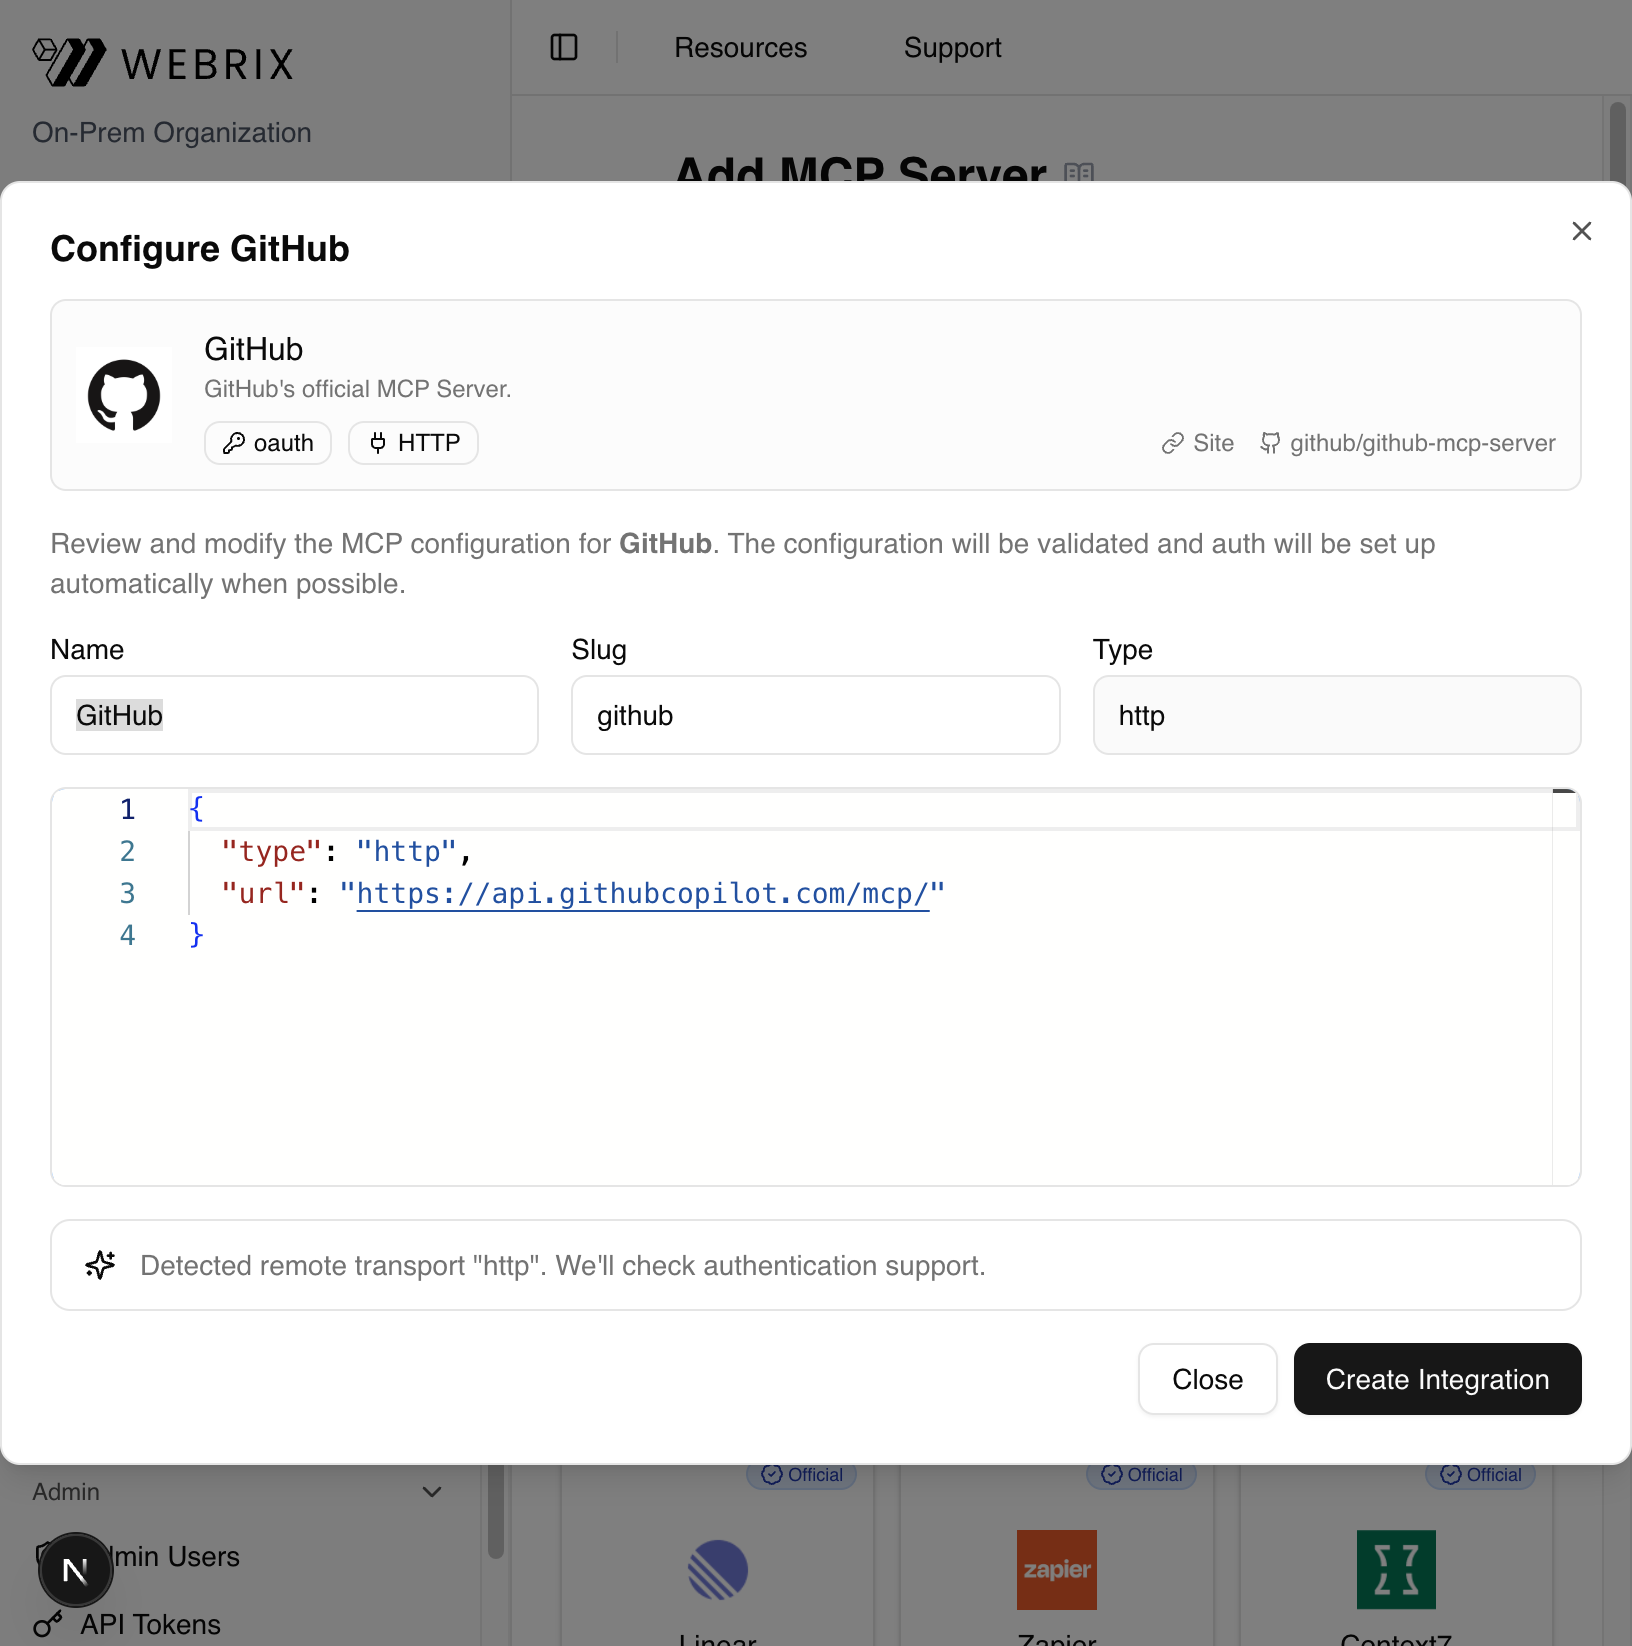Click the Next.js N badge
Viewport: 1632px width, 1646px height.
(75, 1570)
